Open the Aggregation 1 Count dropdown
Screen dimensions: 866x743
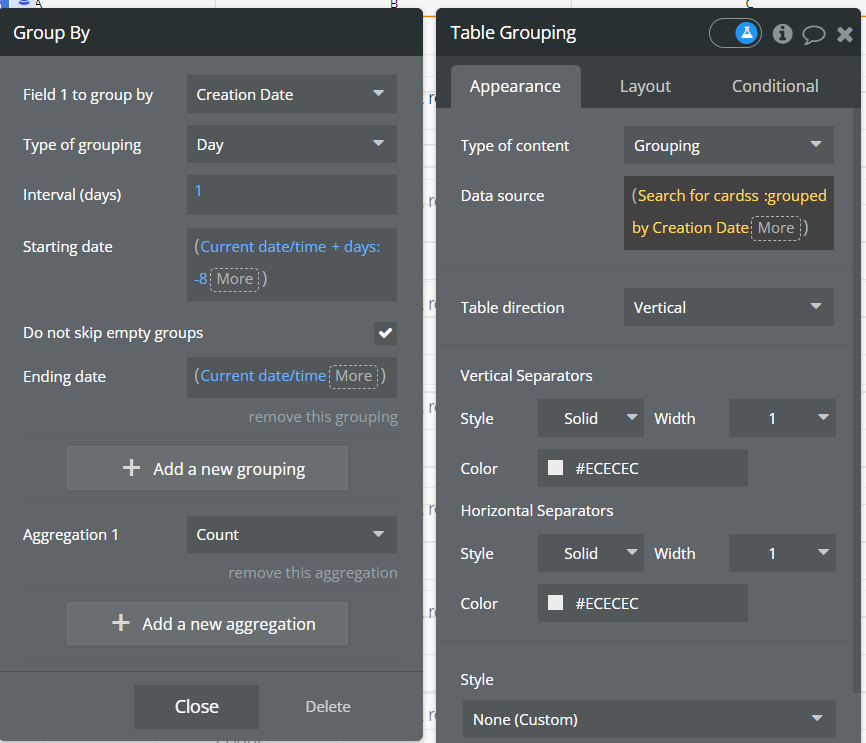coord(291,535)
